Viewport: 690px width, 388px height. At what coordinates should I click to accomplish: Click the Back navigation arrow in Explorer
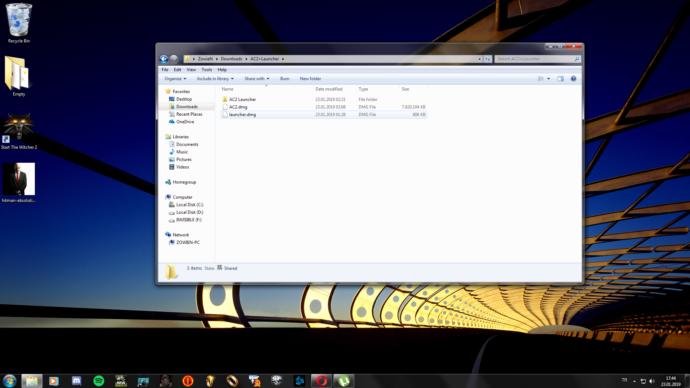164,59
